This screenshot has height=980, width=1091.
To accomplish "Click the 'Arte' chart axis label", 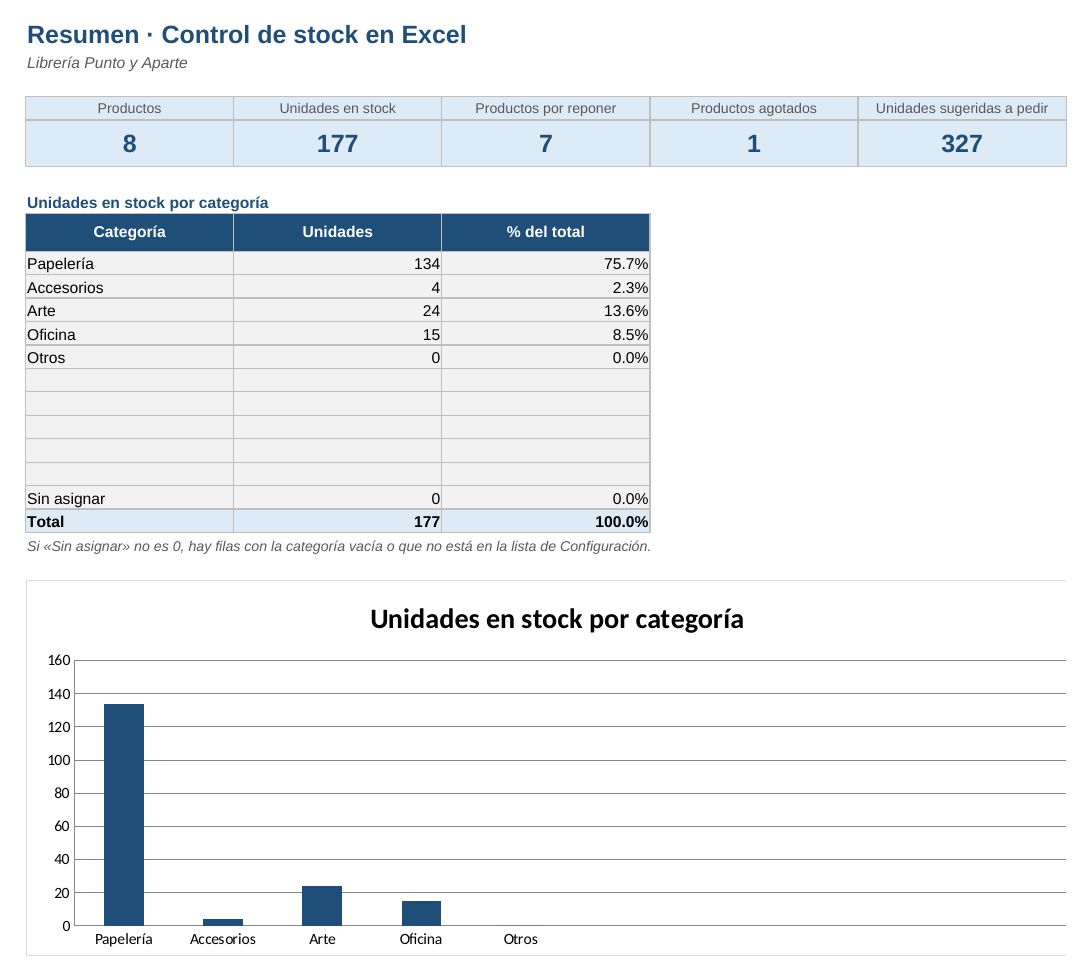I will 322,939.
